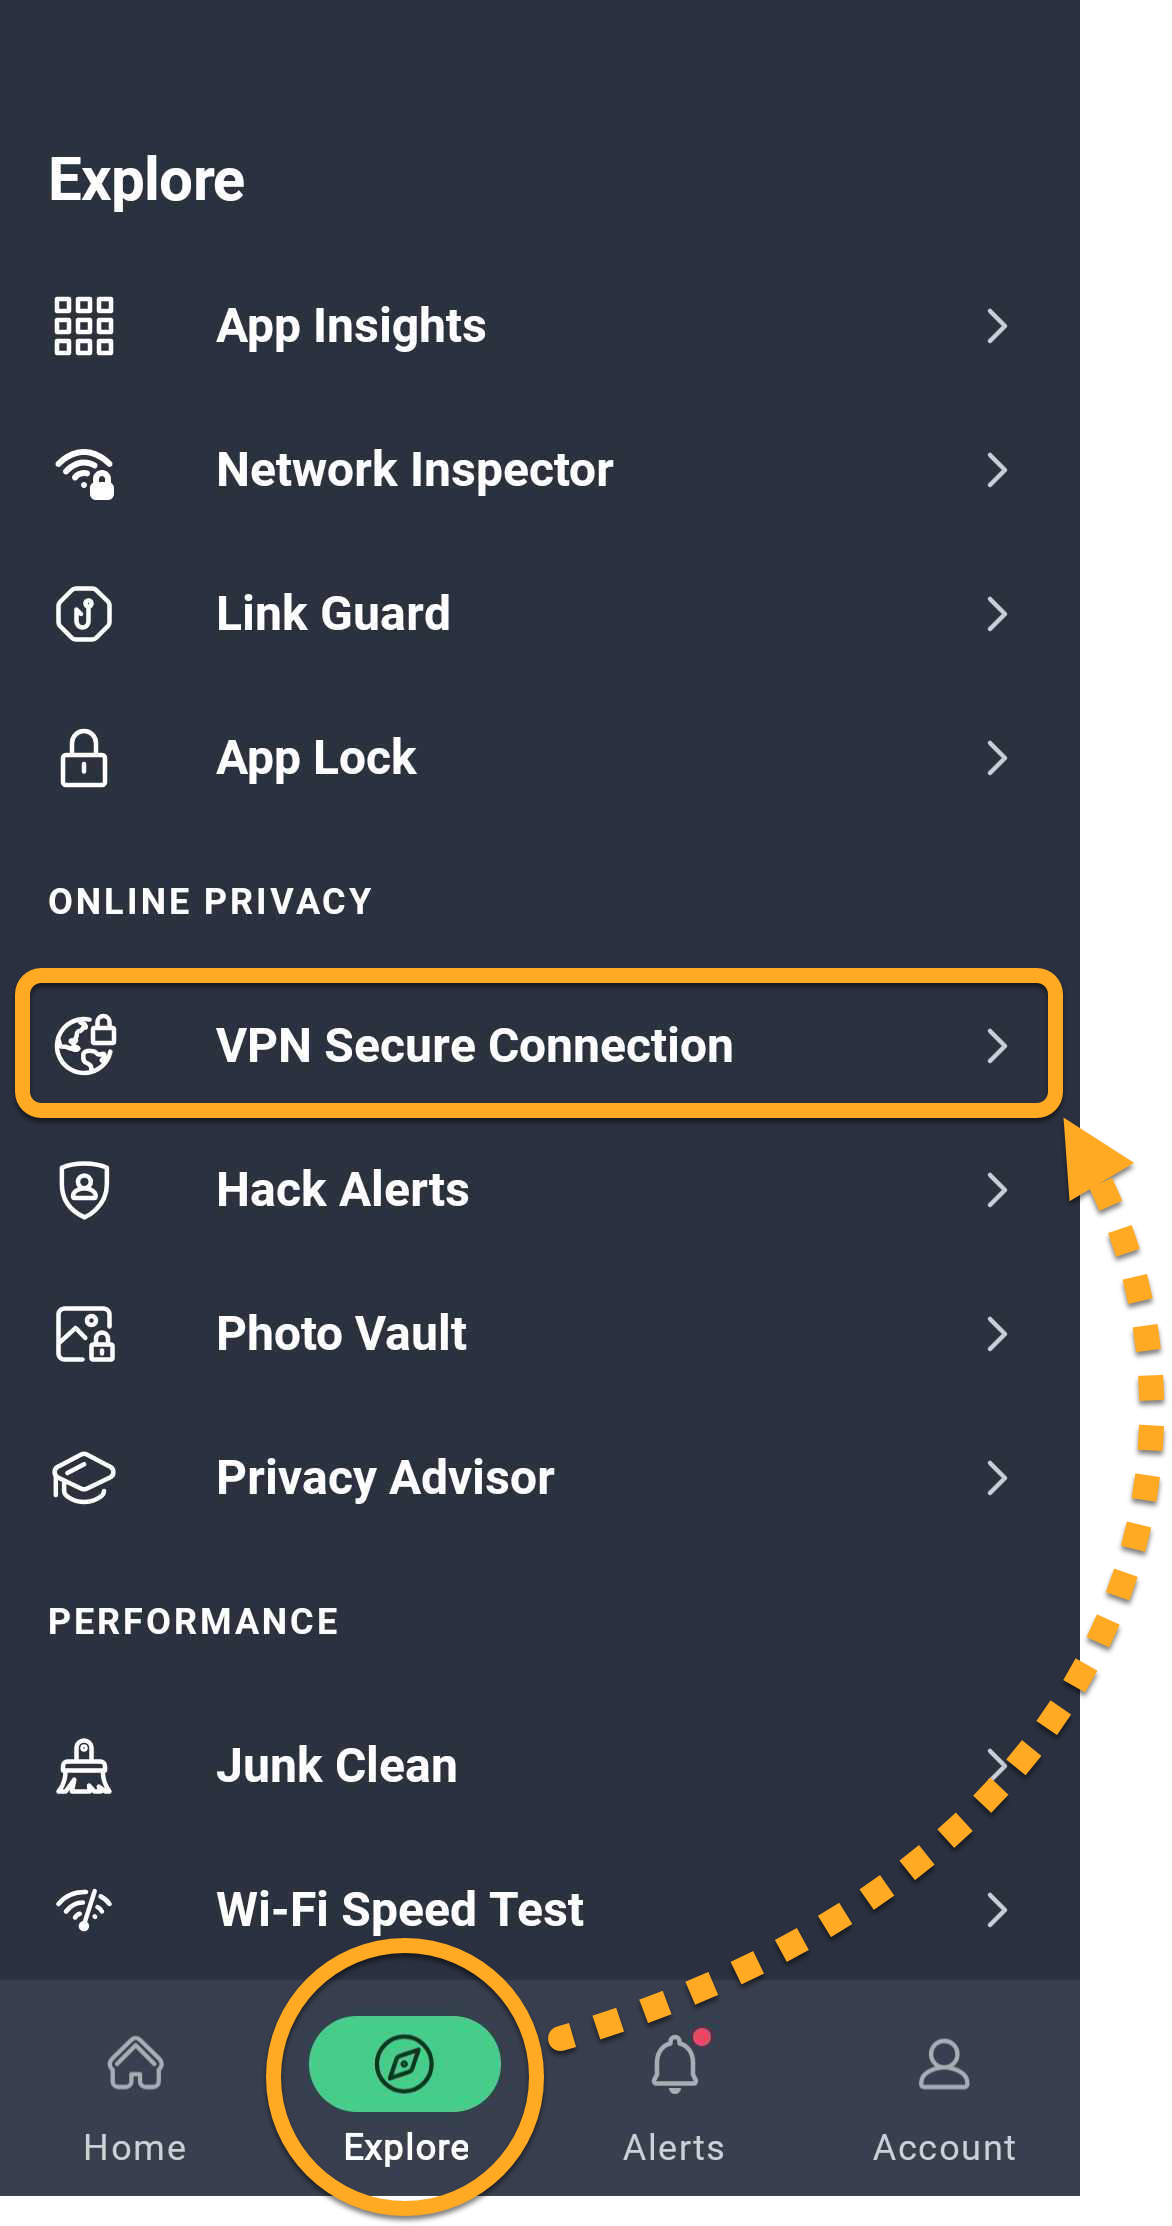Open Link Guard via right chevron
Image resolution: width=1172 pixels, height=2226 pixels.
(x=996, y=614)
